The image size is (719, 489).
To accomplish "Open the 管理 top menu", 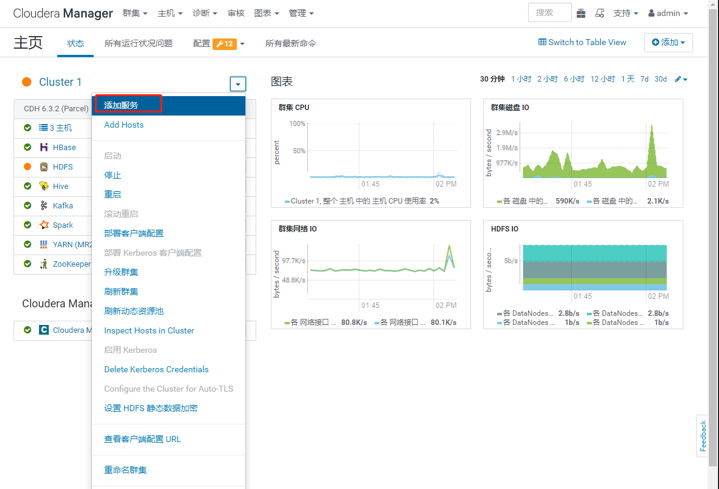I will (x=301, y=13).
